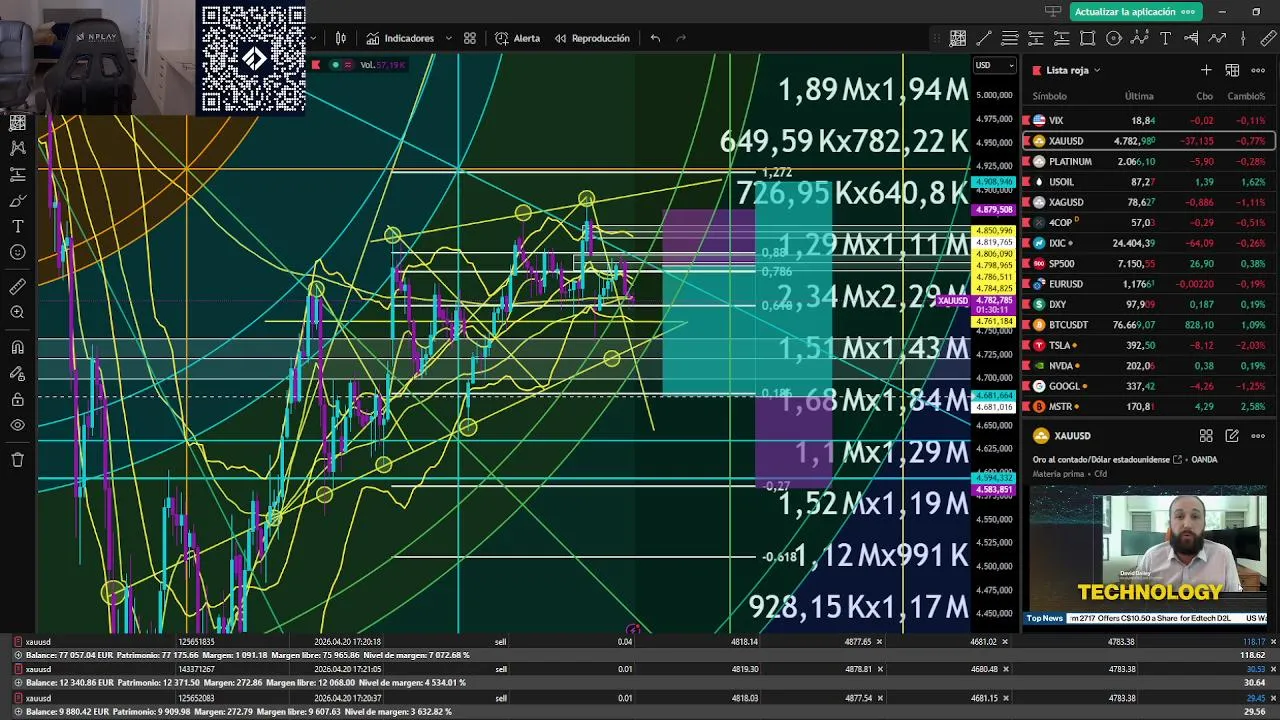Open the Indicadores panel

click(400, 38)
